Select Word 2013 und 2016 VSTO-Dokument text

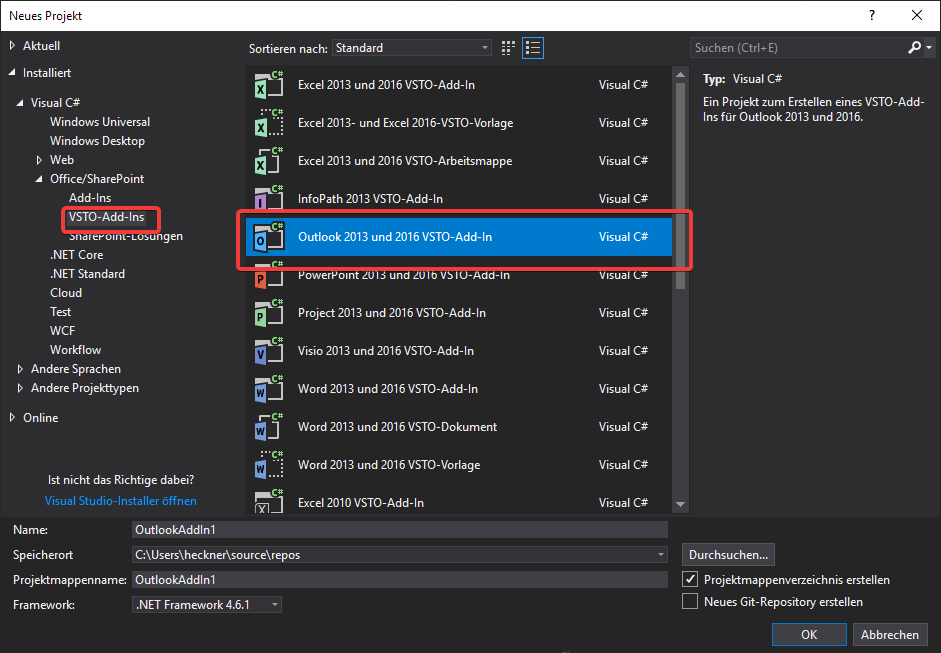397,427
